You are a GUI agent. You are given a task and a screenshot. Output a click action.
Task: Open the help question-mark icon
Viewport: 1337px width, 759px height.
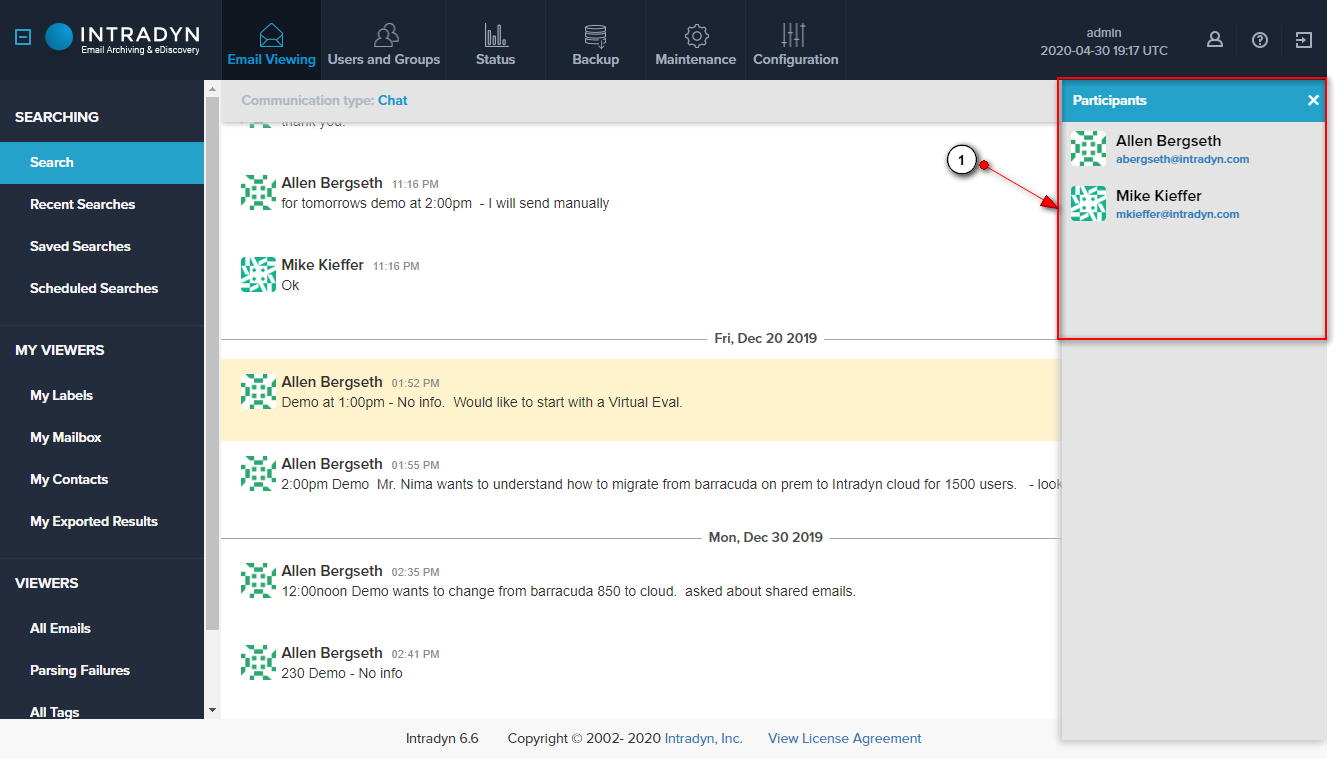(x=1260, y=40)
